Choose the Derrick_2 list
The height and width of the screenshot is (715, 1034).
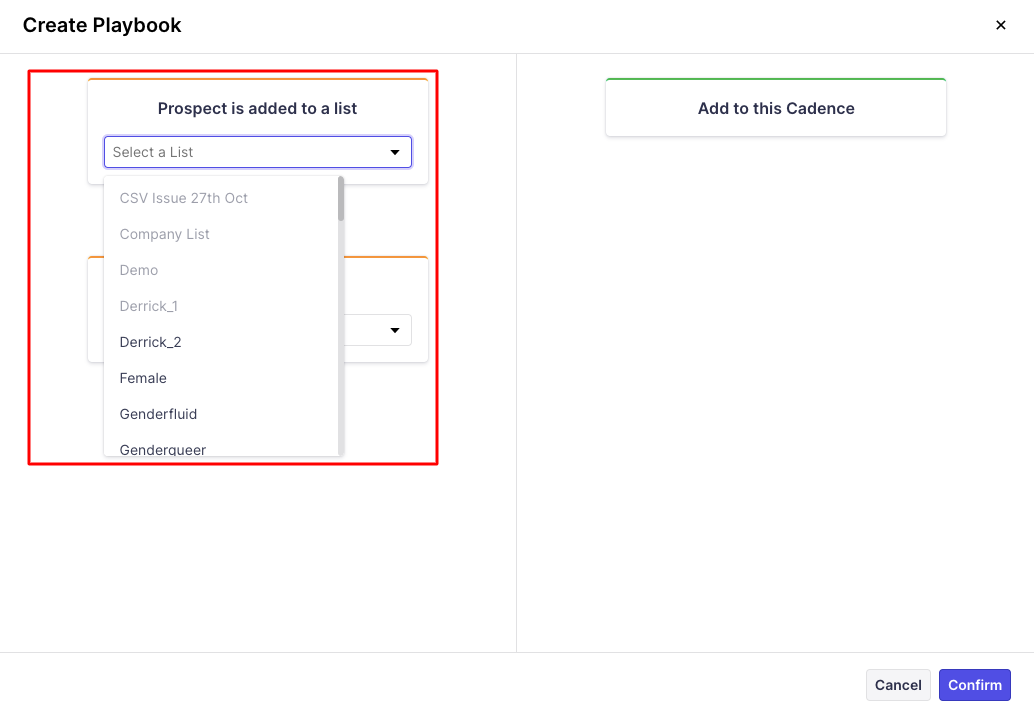click(151, 342)
